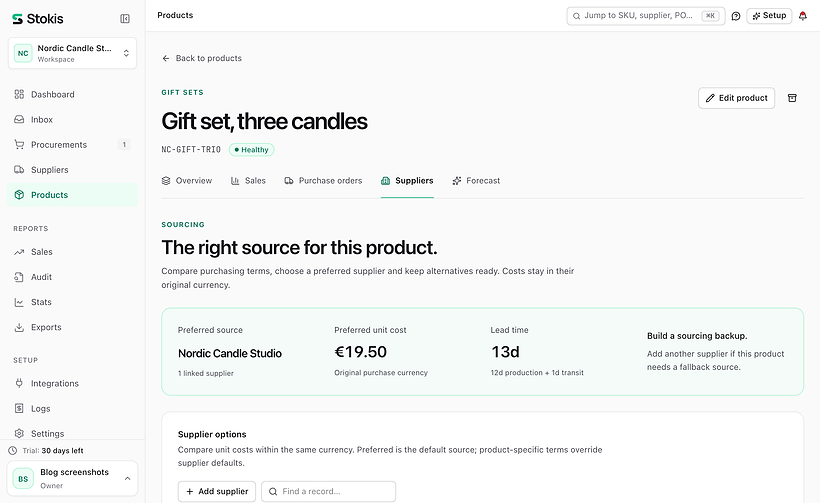Screen dimensions: 820x503
Task: Click '12d production + 1d transit' text
Action: tap(537, 373)
